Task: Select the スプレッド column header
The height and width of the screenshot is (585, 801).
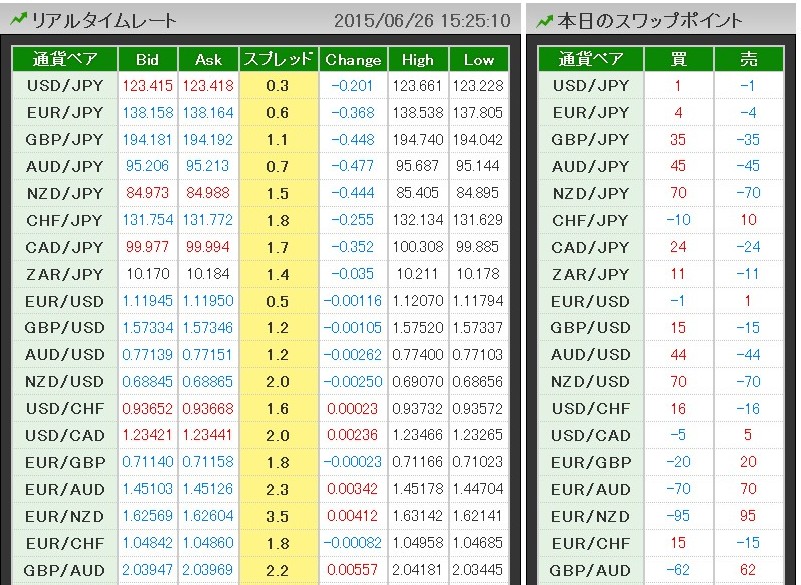Action: click(x=279, y=59)
